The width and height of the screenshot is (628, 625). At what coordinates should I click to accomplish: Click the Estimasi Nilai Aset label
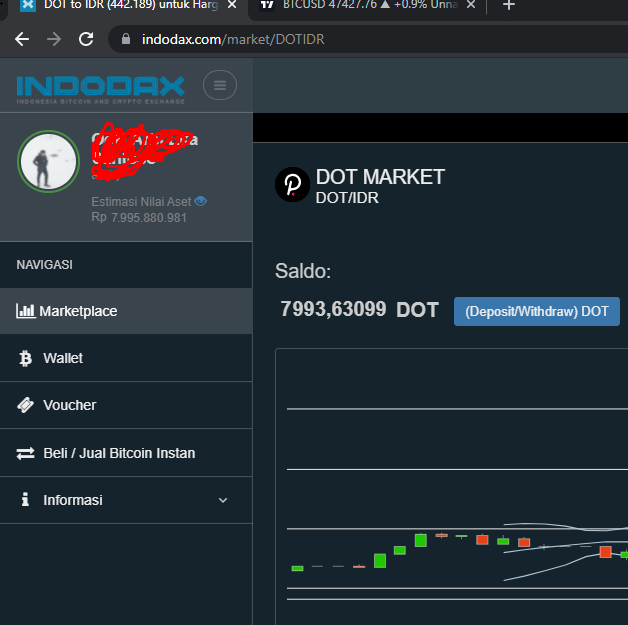point(141,201)
